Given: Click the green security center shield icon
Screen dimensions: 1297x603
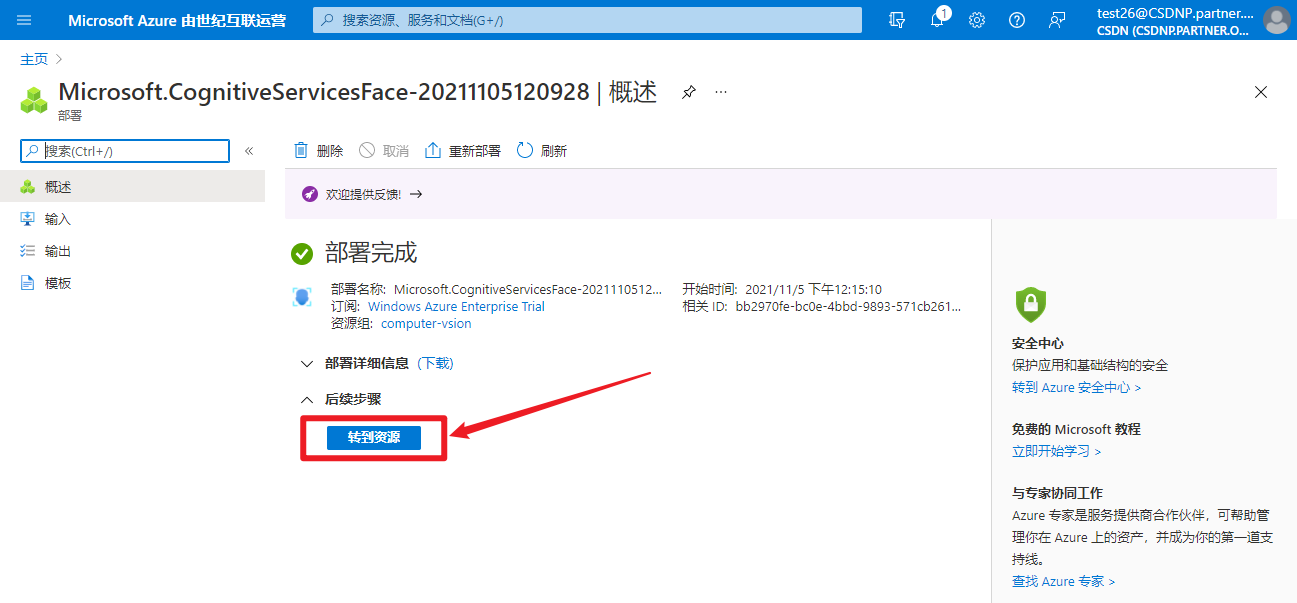Looking at the screenshot, I should pyautogui.click(x=1030, y=303).
